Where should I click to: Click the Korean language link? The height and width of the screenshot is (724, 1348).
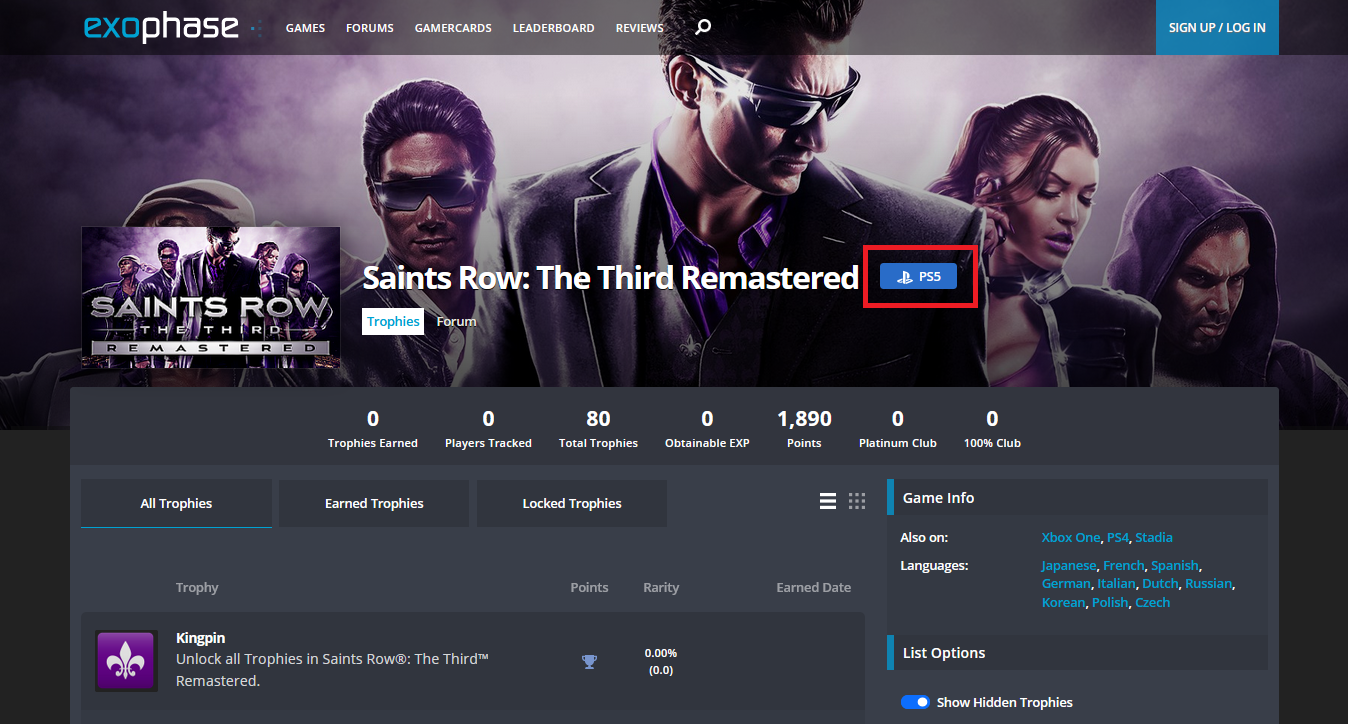[x=1062, y=602]
